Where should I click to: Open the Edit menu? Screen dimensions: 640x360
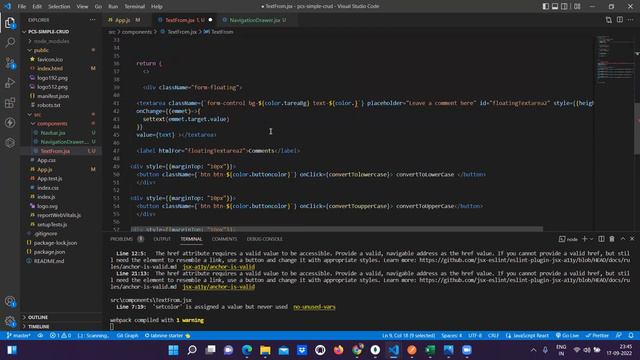(x=37, y=7)
